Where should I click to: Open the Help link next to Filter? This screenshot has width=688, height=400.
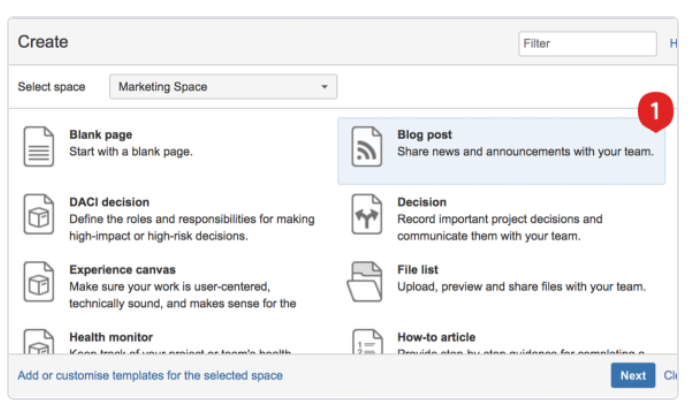(x=673, y=43)
